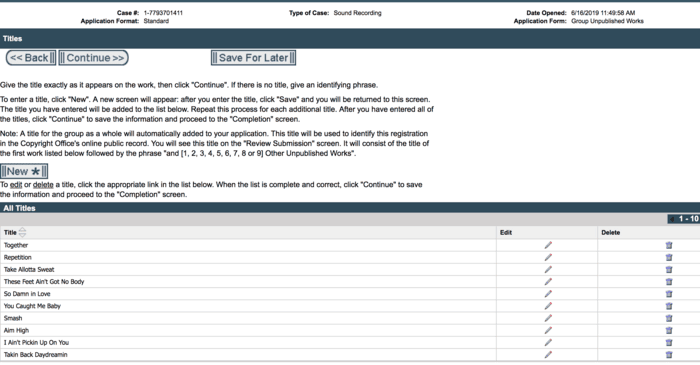
Task: Edit "Takin Back Daydreamin" pencil icon
Action: 548,354
